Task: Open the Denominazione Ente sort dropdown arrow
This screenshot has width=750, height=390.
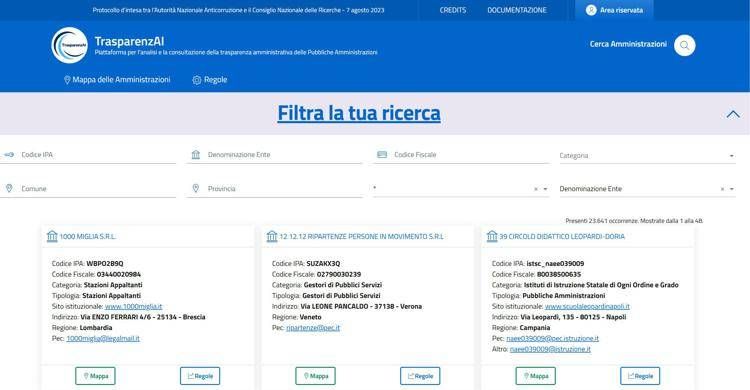Action: (731, 189)
